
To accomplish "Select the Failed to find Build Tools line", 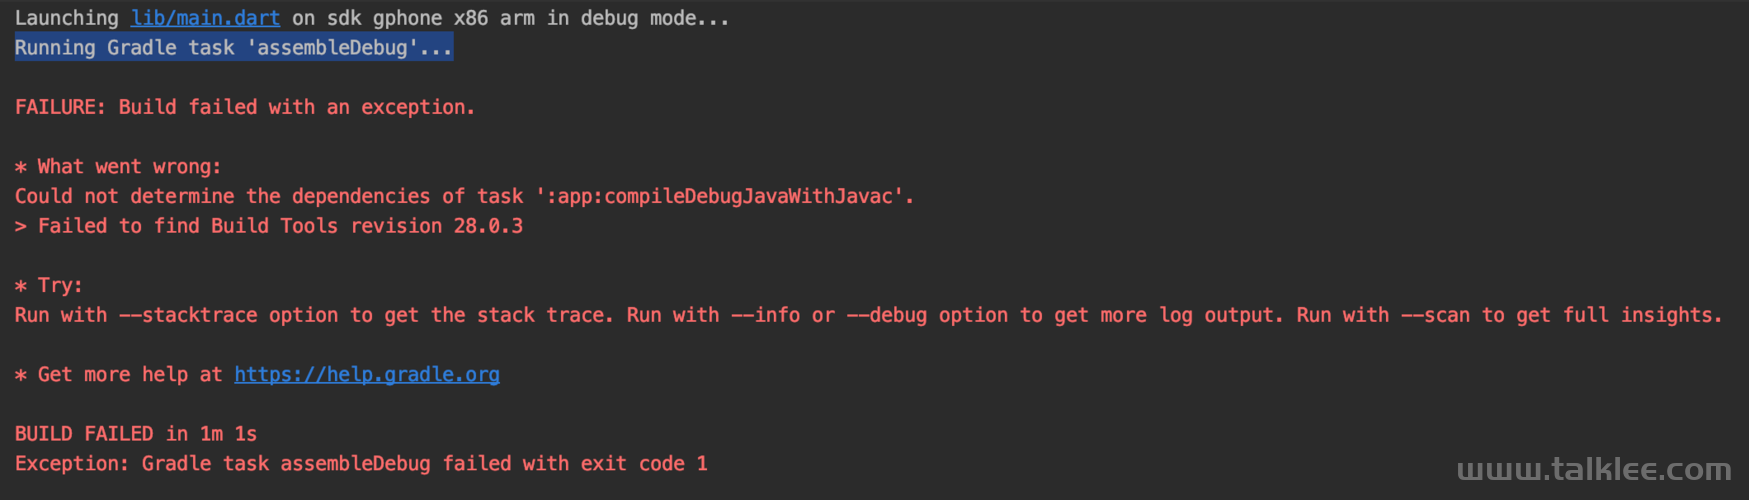I will (x=269, y=226).
